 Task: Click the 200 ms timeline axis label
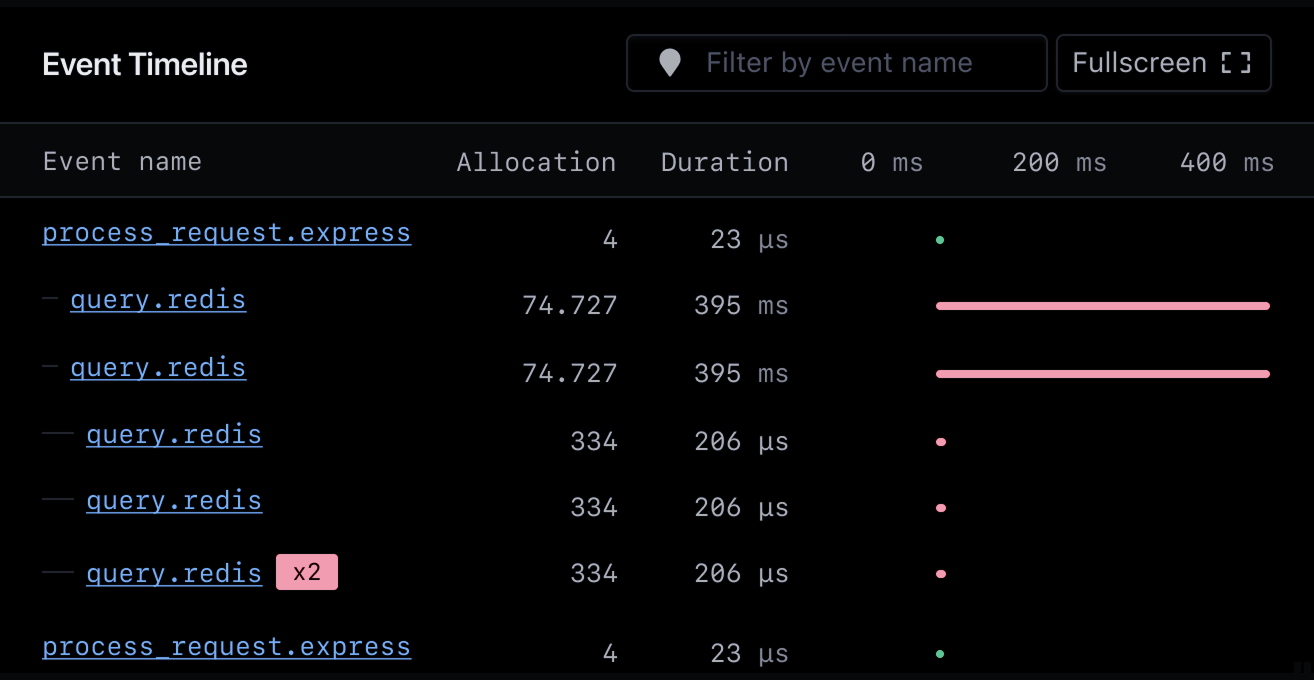[1059, 162]
